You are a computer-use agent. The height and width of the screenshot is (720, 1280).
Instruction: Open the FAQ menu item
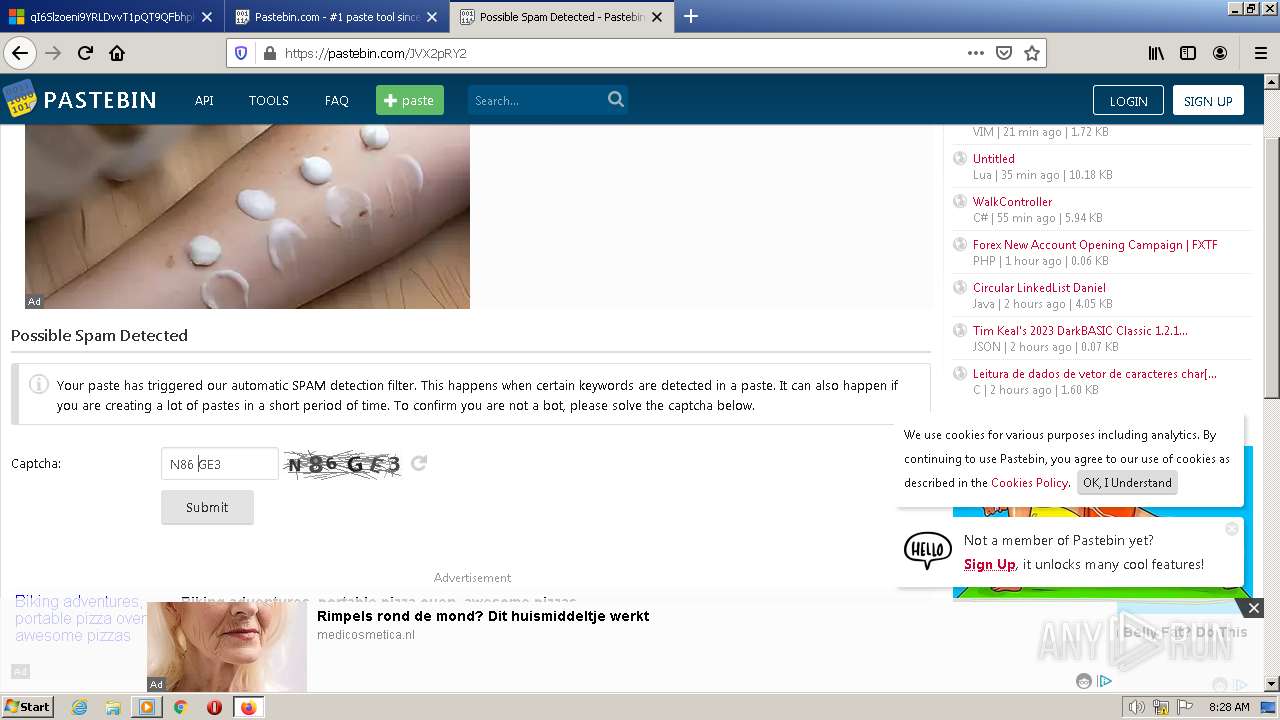pos(337,100)
